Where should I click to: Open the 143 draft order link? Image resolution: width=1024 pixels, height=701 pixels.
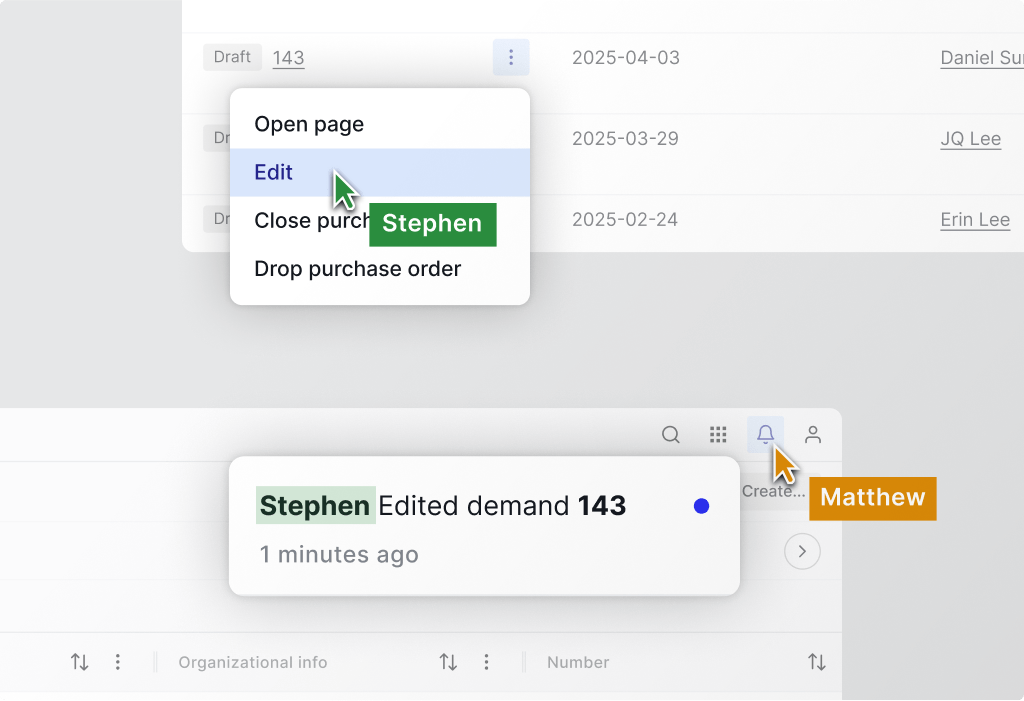(288, 58)
